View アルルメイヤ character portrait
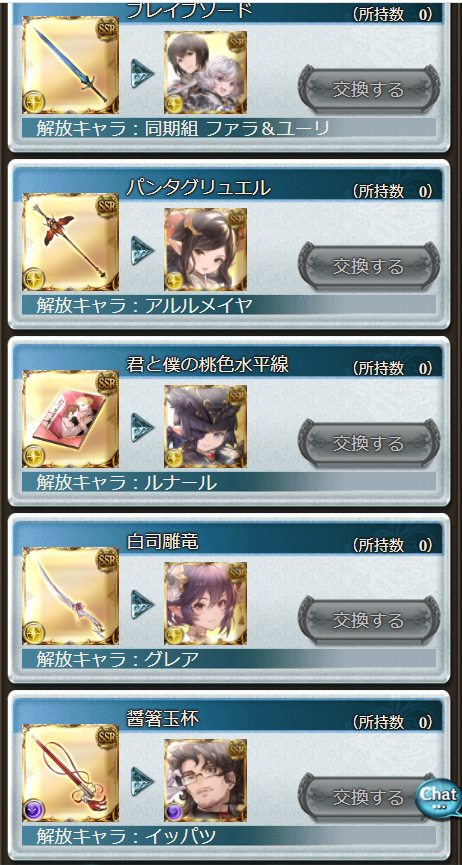Viewport: 462px width, 865px height. click(205, 249)
